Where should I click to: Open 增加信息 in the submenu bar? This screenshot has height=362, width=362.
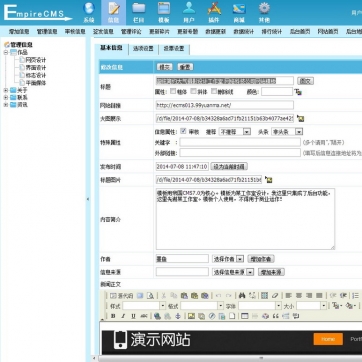pos(19,32)
